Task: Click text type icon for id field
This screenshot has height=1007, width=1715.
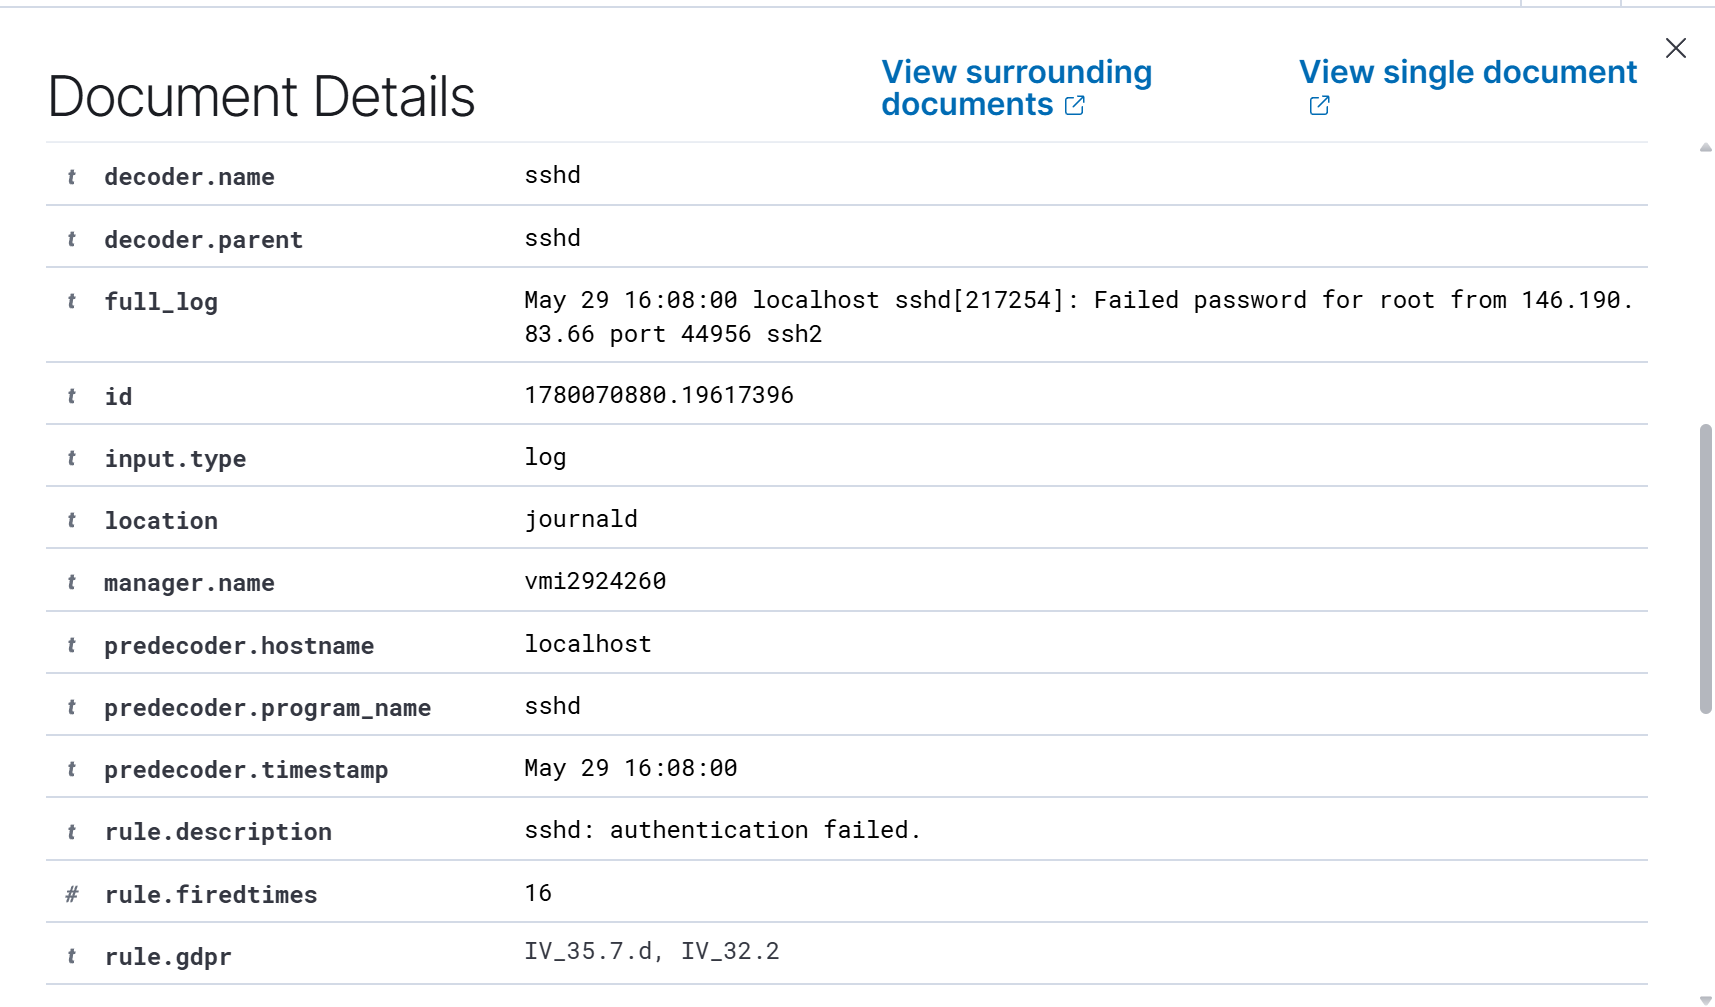Action: coord(71,396)
